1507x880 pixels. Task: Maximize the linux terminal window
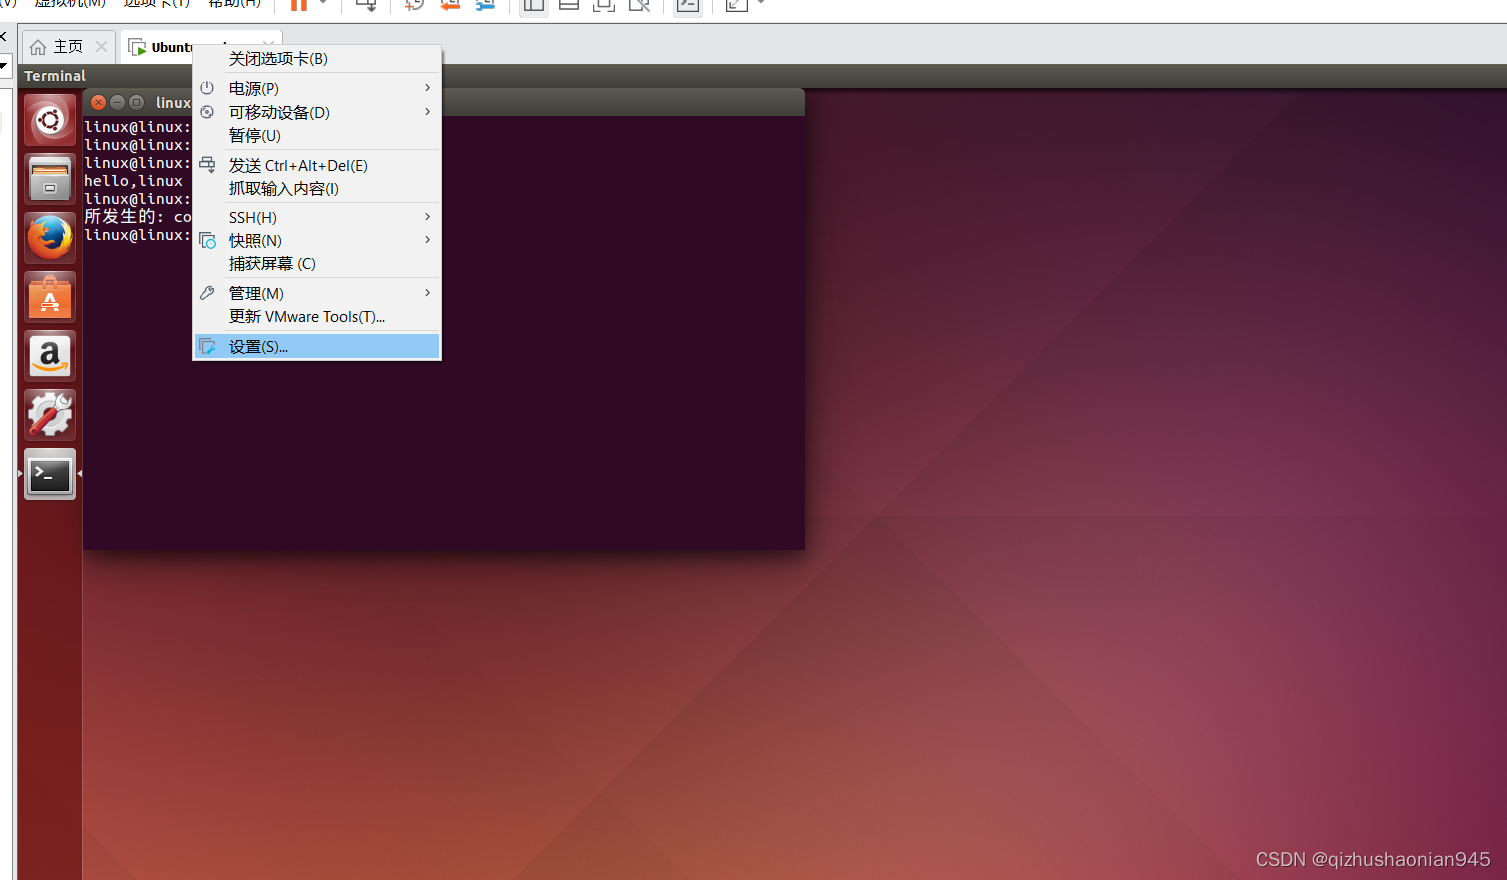coord(136,102)
